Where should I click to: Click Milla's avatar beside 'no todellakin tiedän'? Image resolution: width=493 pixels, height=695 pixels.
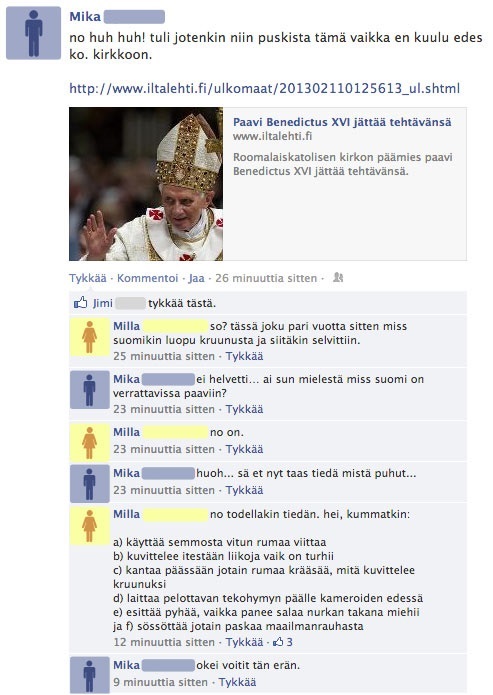click(90, 526)
